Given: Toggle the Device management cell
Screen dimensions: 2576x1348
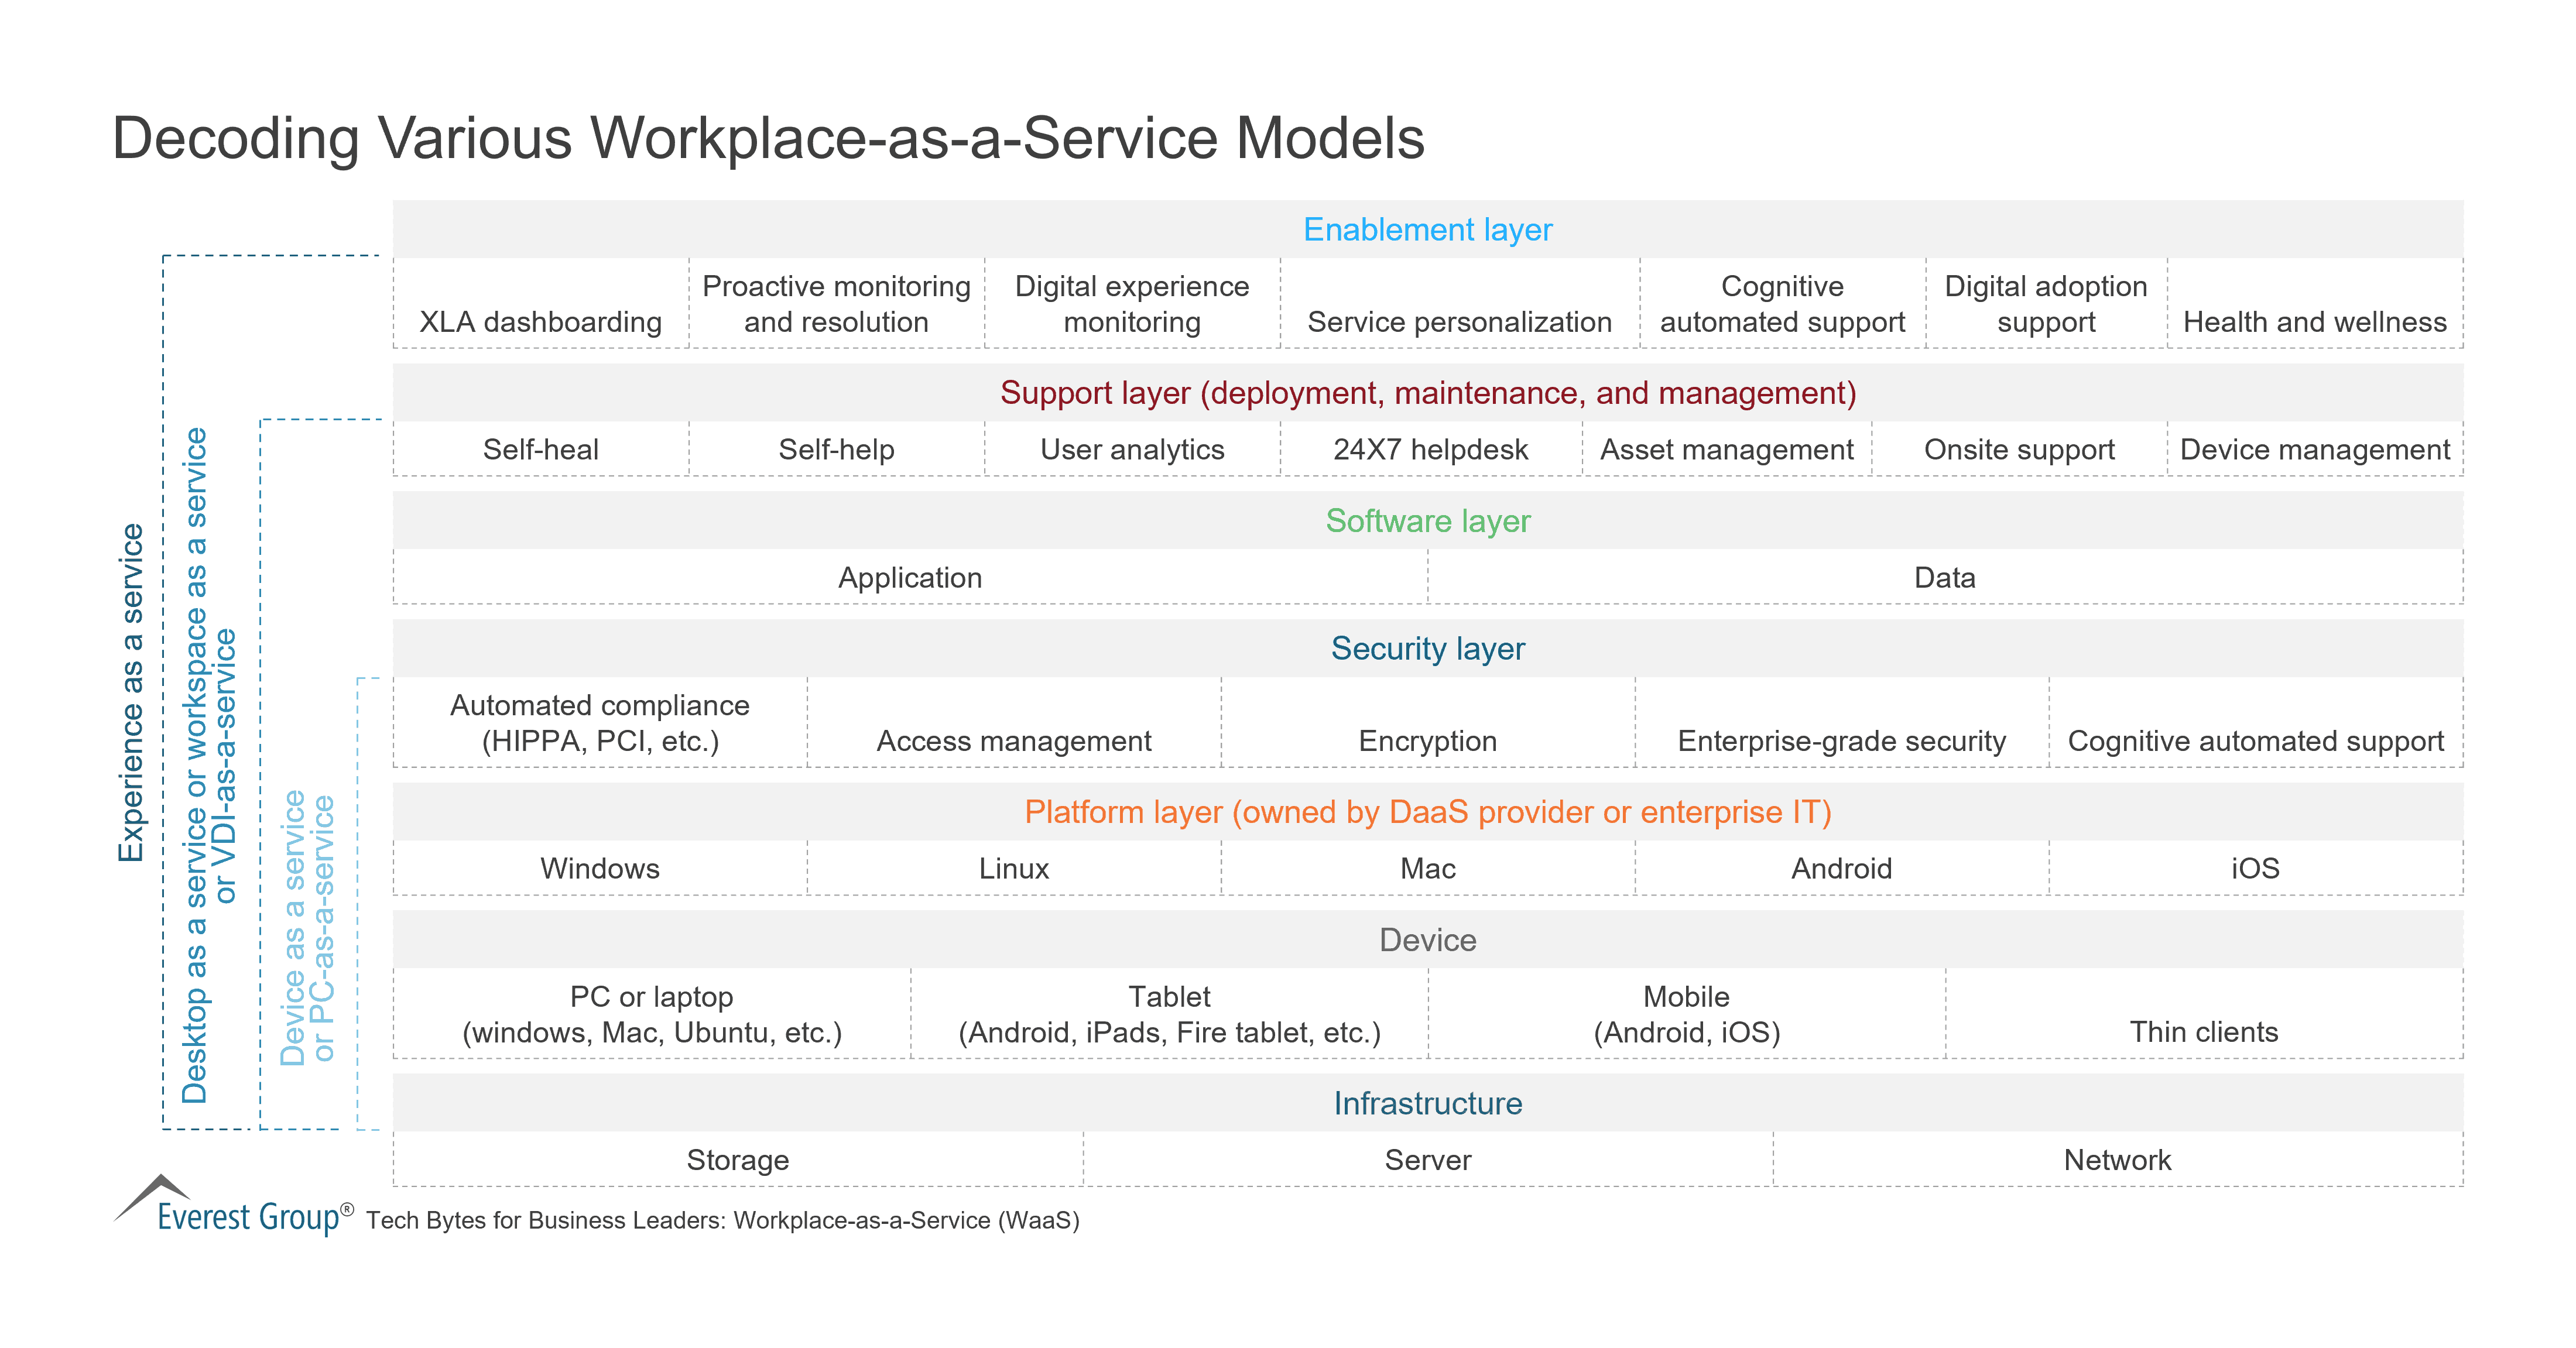Looking at the screenshot, I should pos(2315,449).
